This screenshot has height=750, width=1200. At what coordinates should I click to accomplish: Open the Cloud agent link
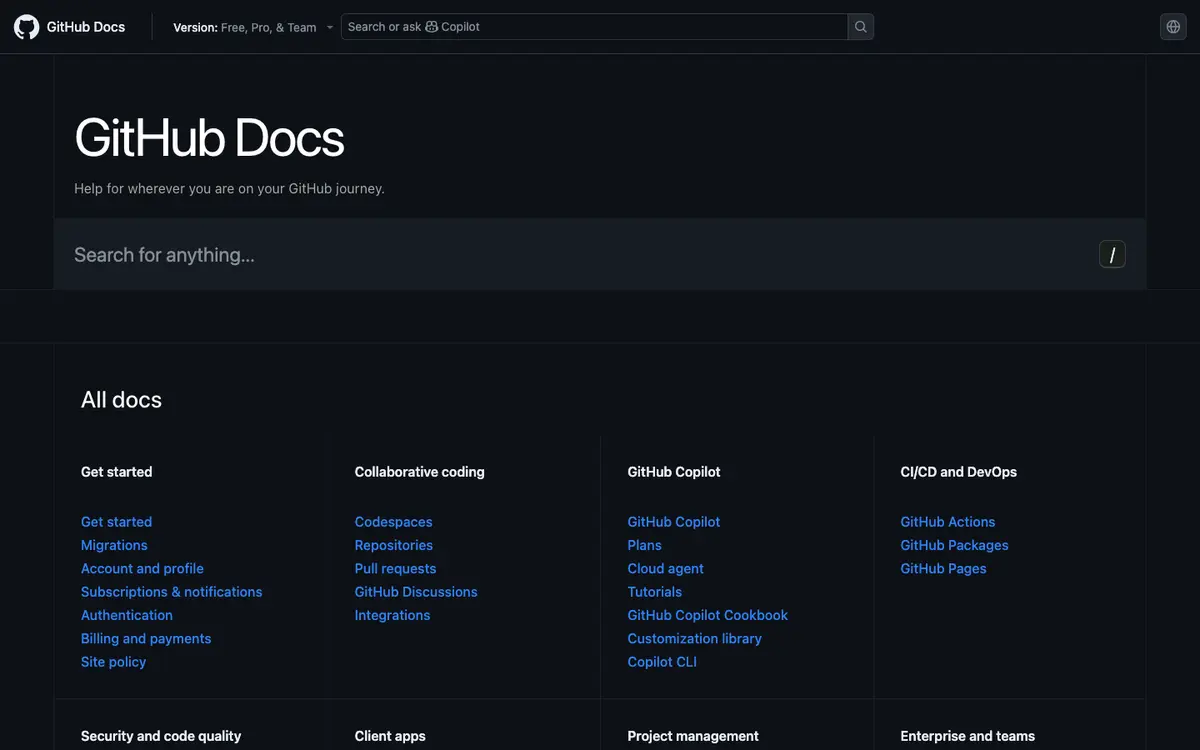[x=666, y=568]
